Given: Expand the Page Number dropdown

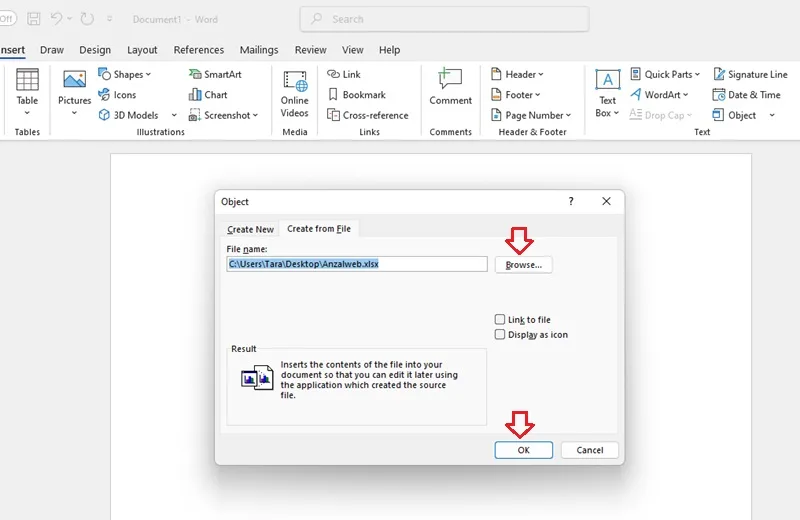Looking at the screenshot, I should click(531, 115).
